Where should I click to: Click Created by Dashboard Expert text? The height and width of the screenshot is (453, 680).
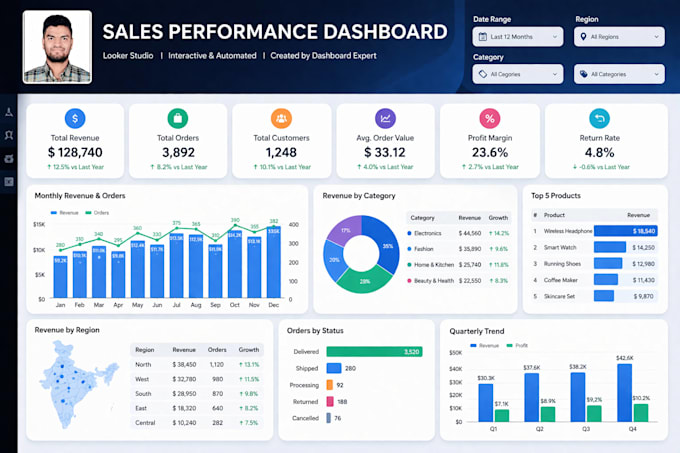point(323,55)
